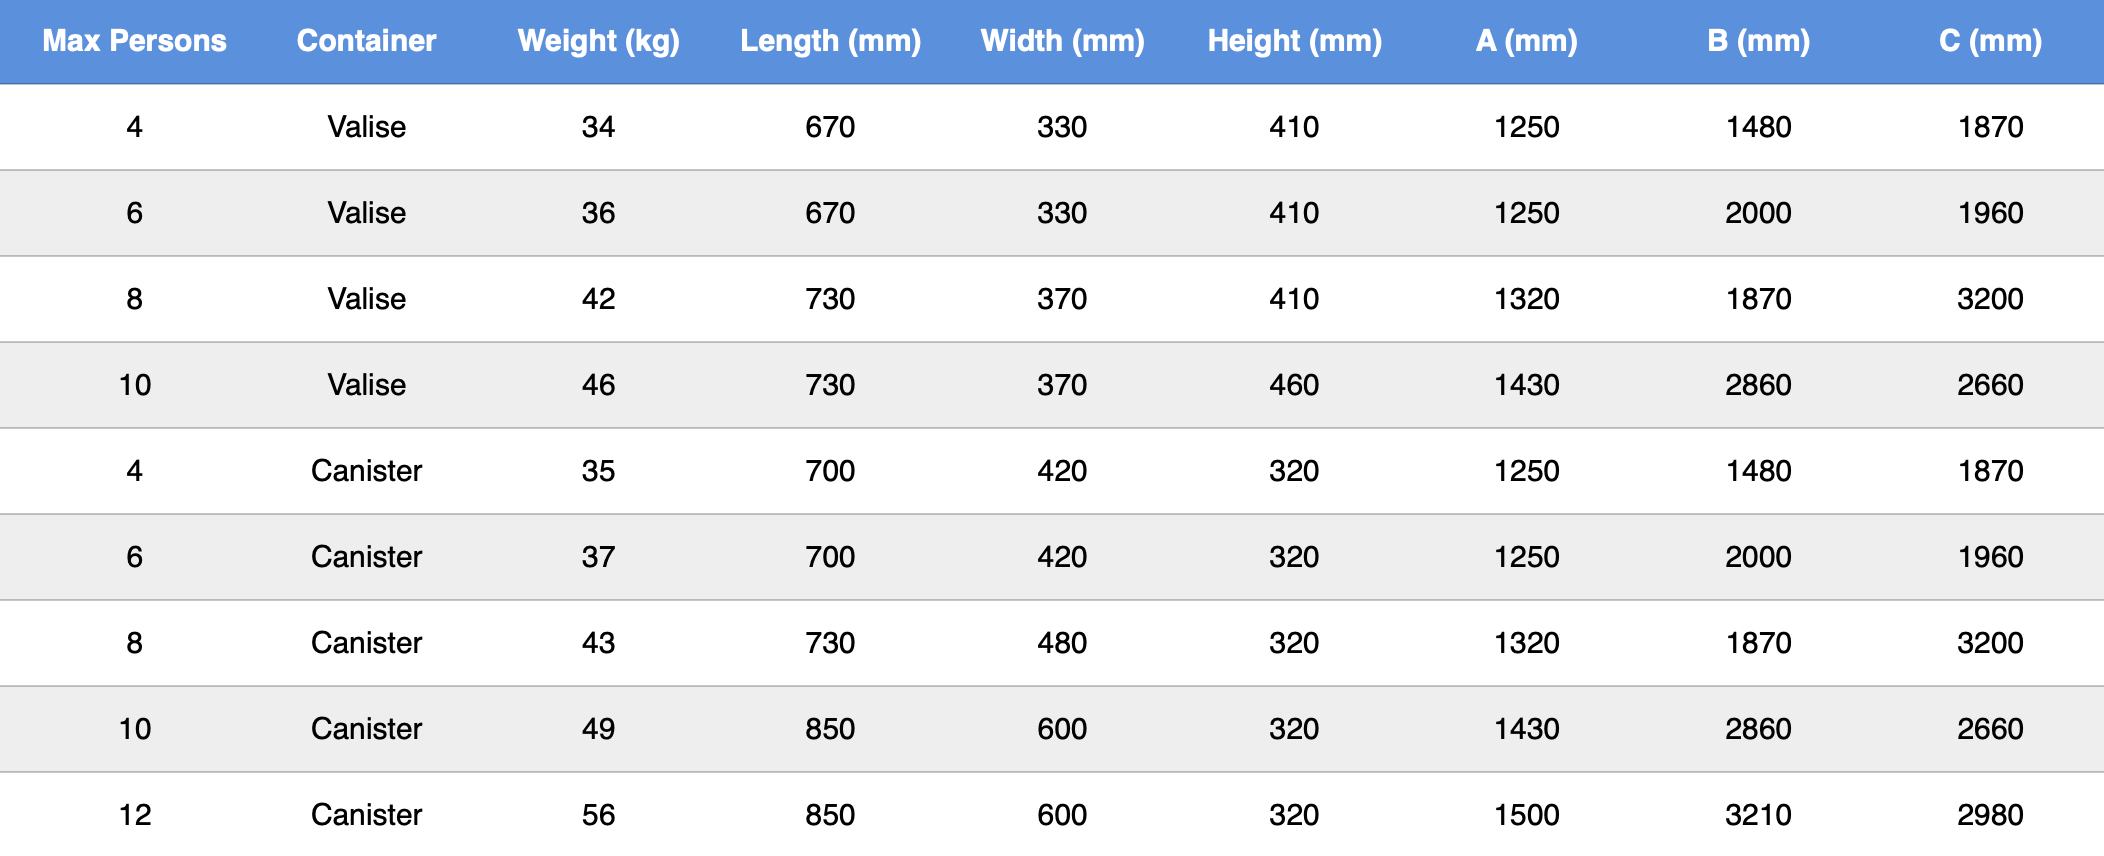Screen dimensions: 2104x856
Task: Click the height cell showing 460
Action: (x=1294, y=385)
